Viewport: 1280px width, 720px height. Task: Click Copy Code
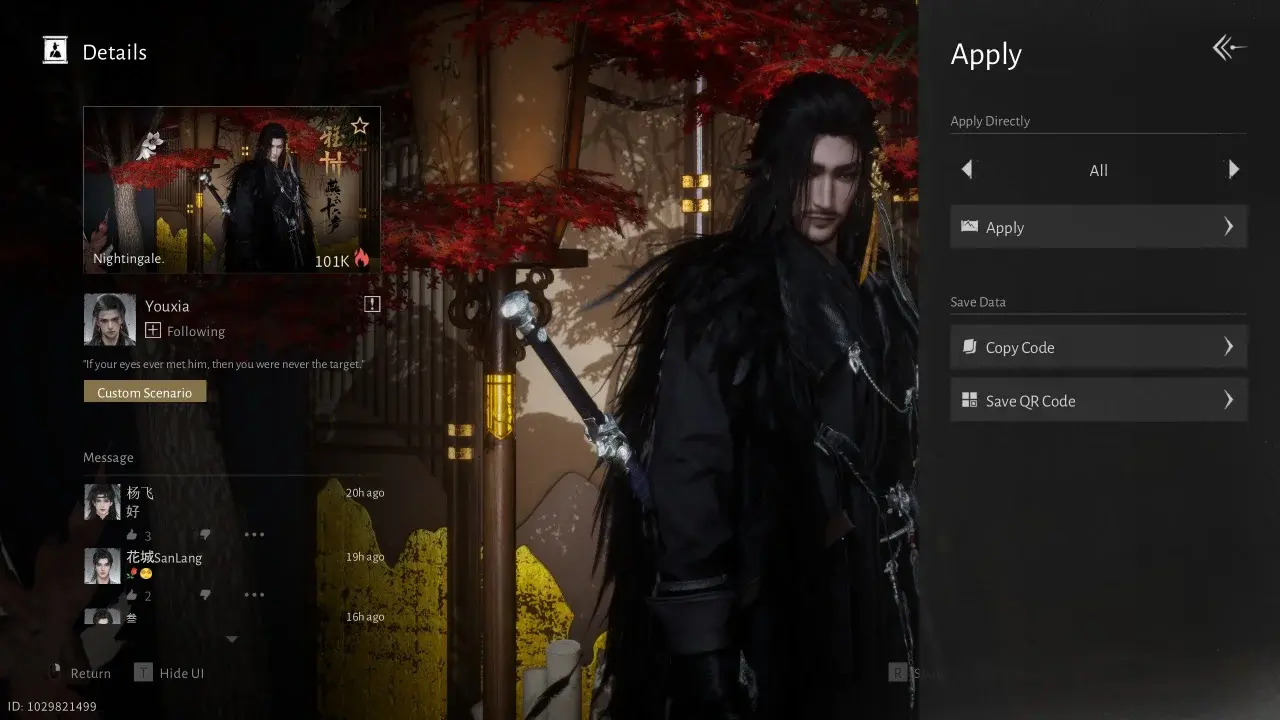(1098, 347)
